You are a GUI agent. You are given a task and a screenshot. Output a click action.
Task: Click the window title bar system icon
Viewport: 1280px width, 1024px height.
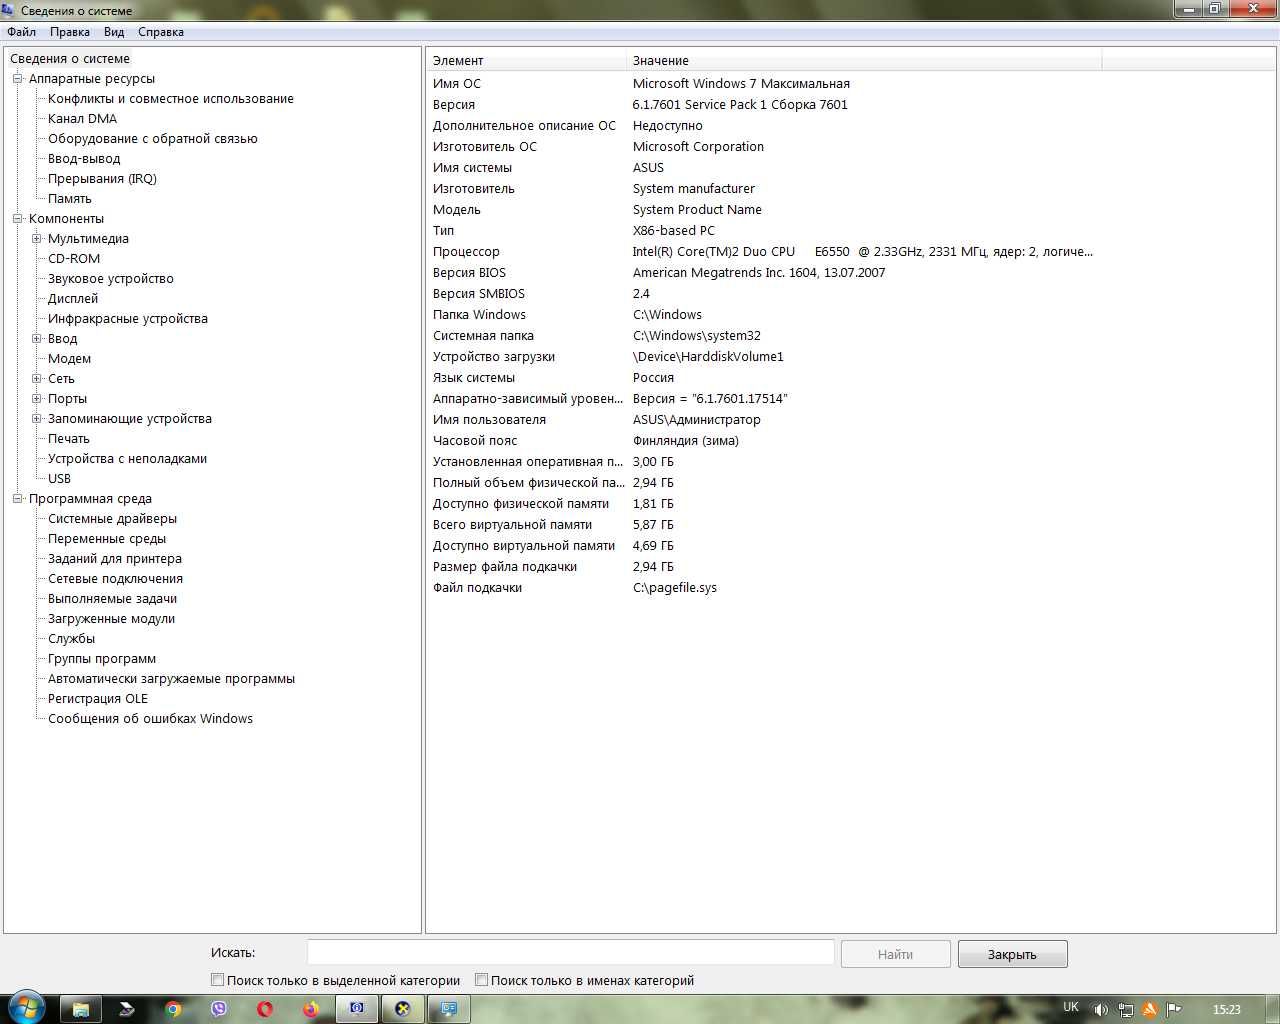[9, 10]
